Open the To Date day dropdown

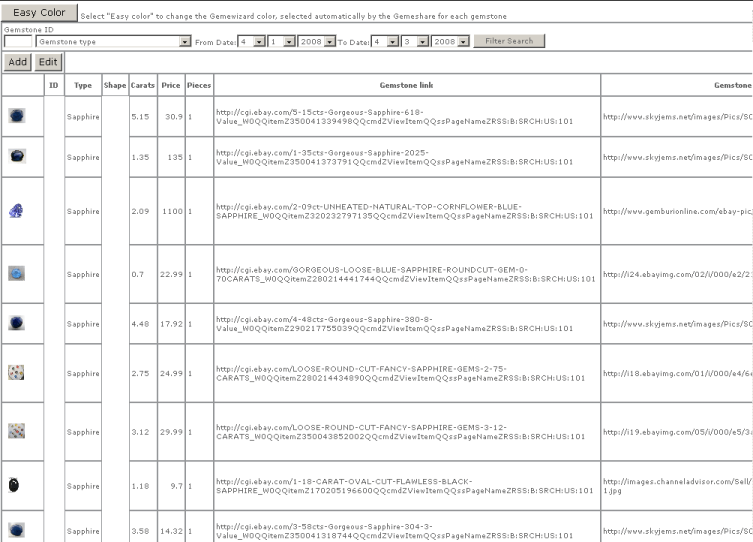tap(422, 41)
